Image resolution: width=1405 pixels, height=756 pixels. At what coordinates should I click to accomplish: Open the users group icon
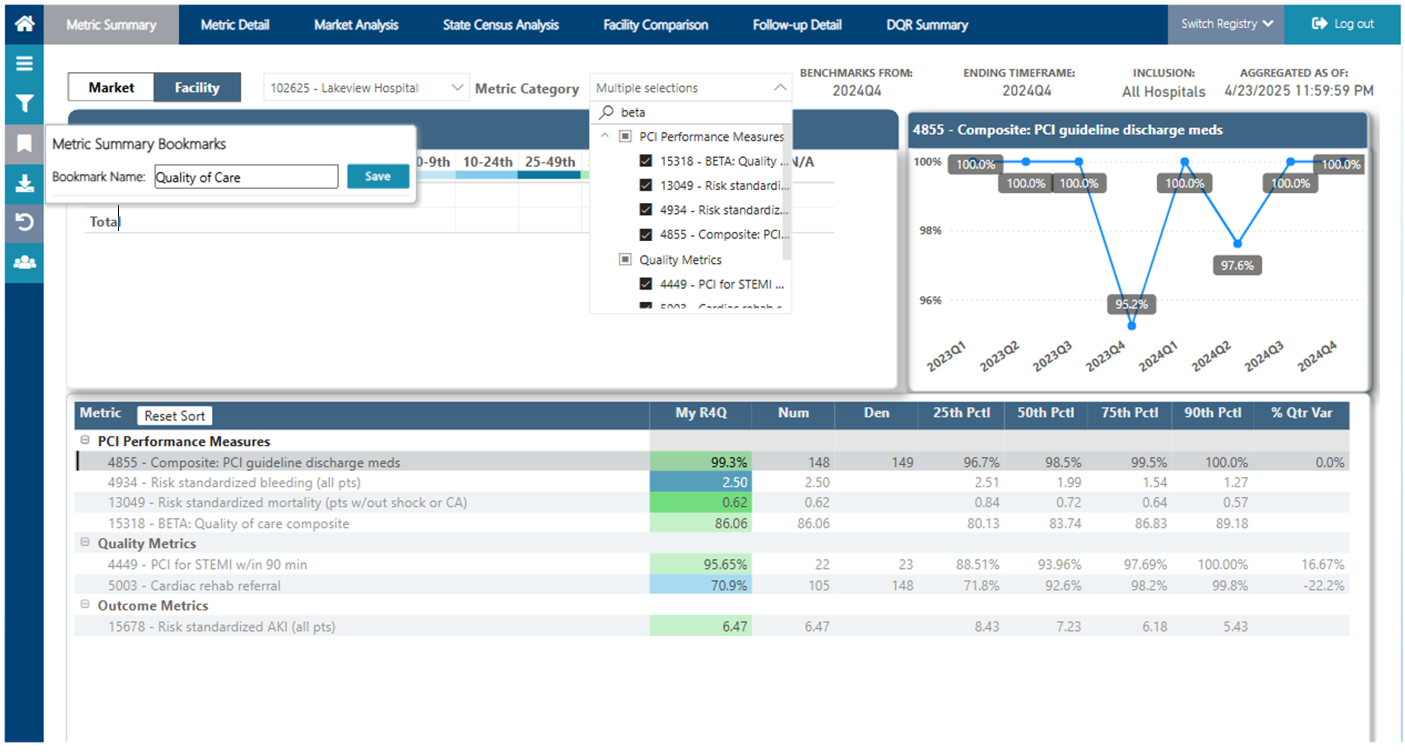(x=24, y=262)
